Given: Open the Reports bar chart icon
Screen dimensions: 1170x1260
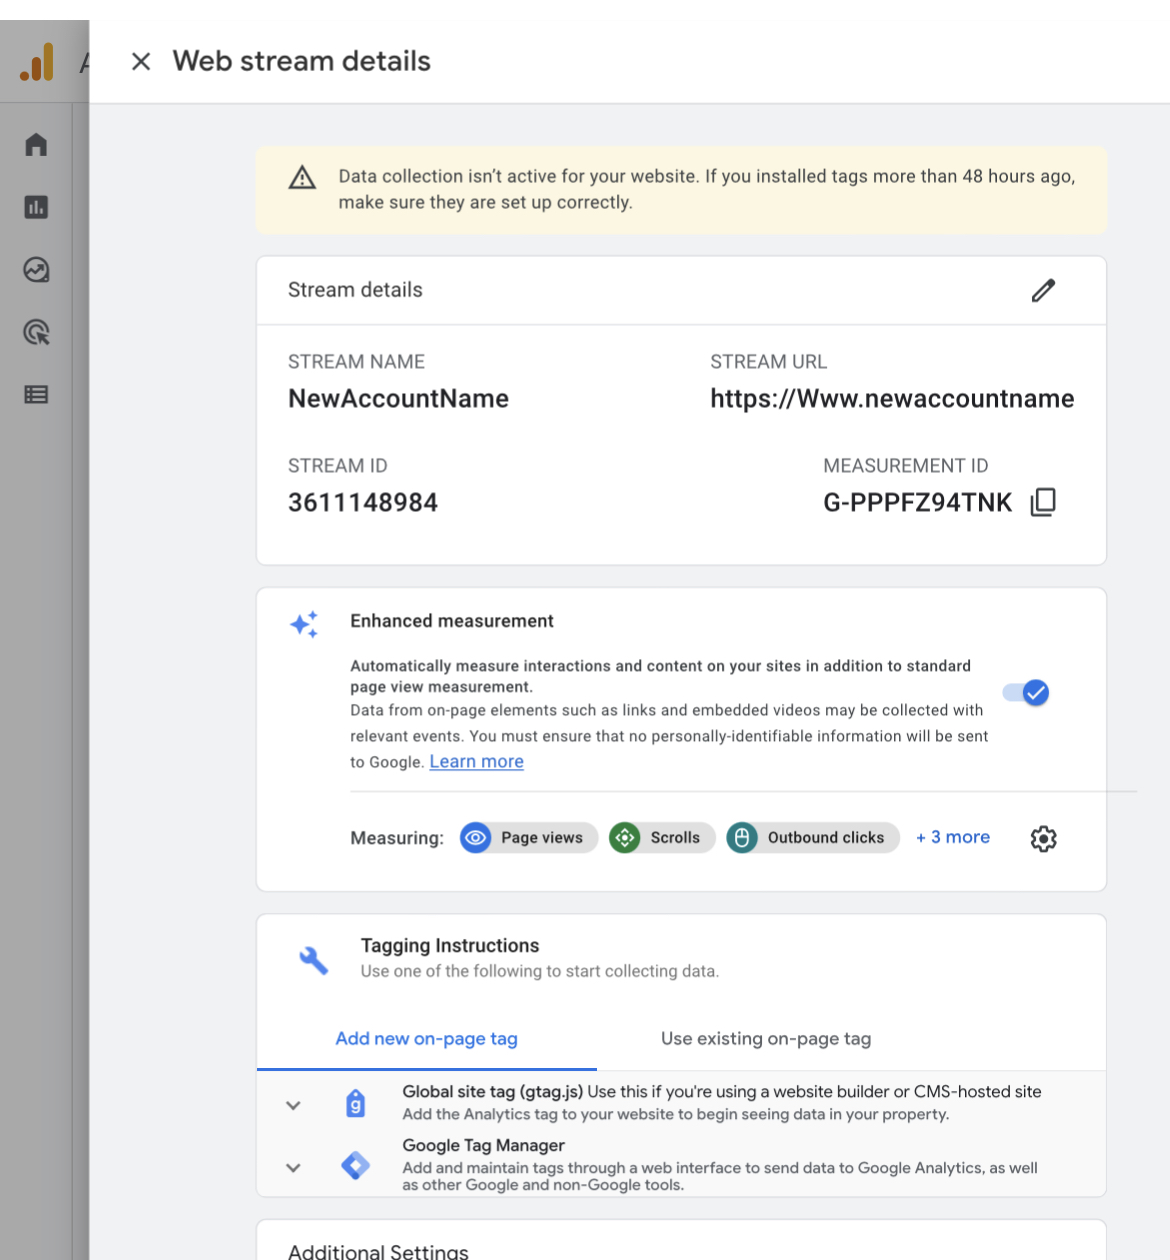Looking at the screenshot, I should (36, 207).
